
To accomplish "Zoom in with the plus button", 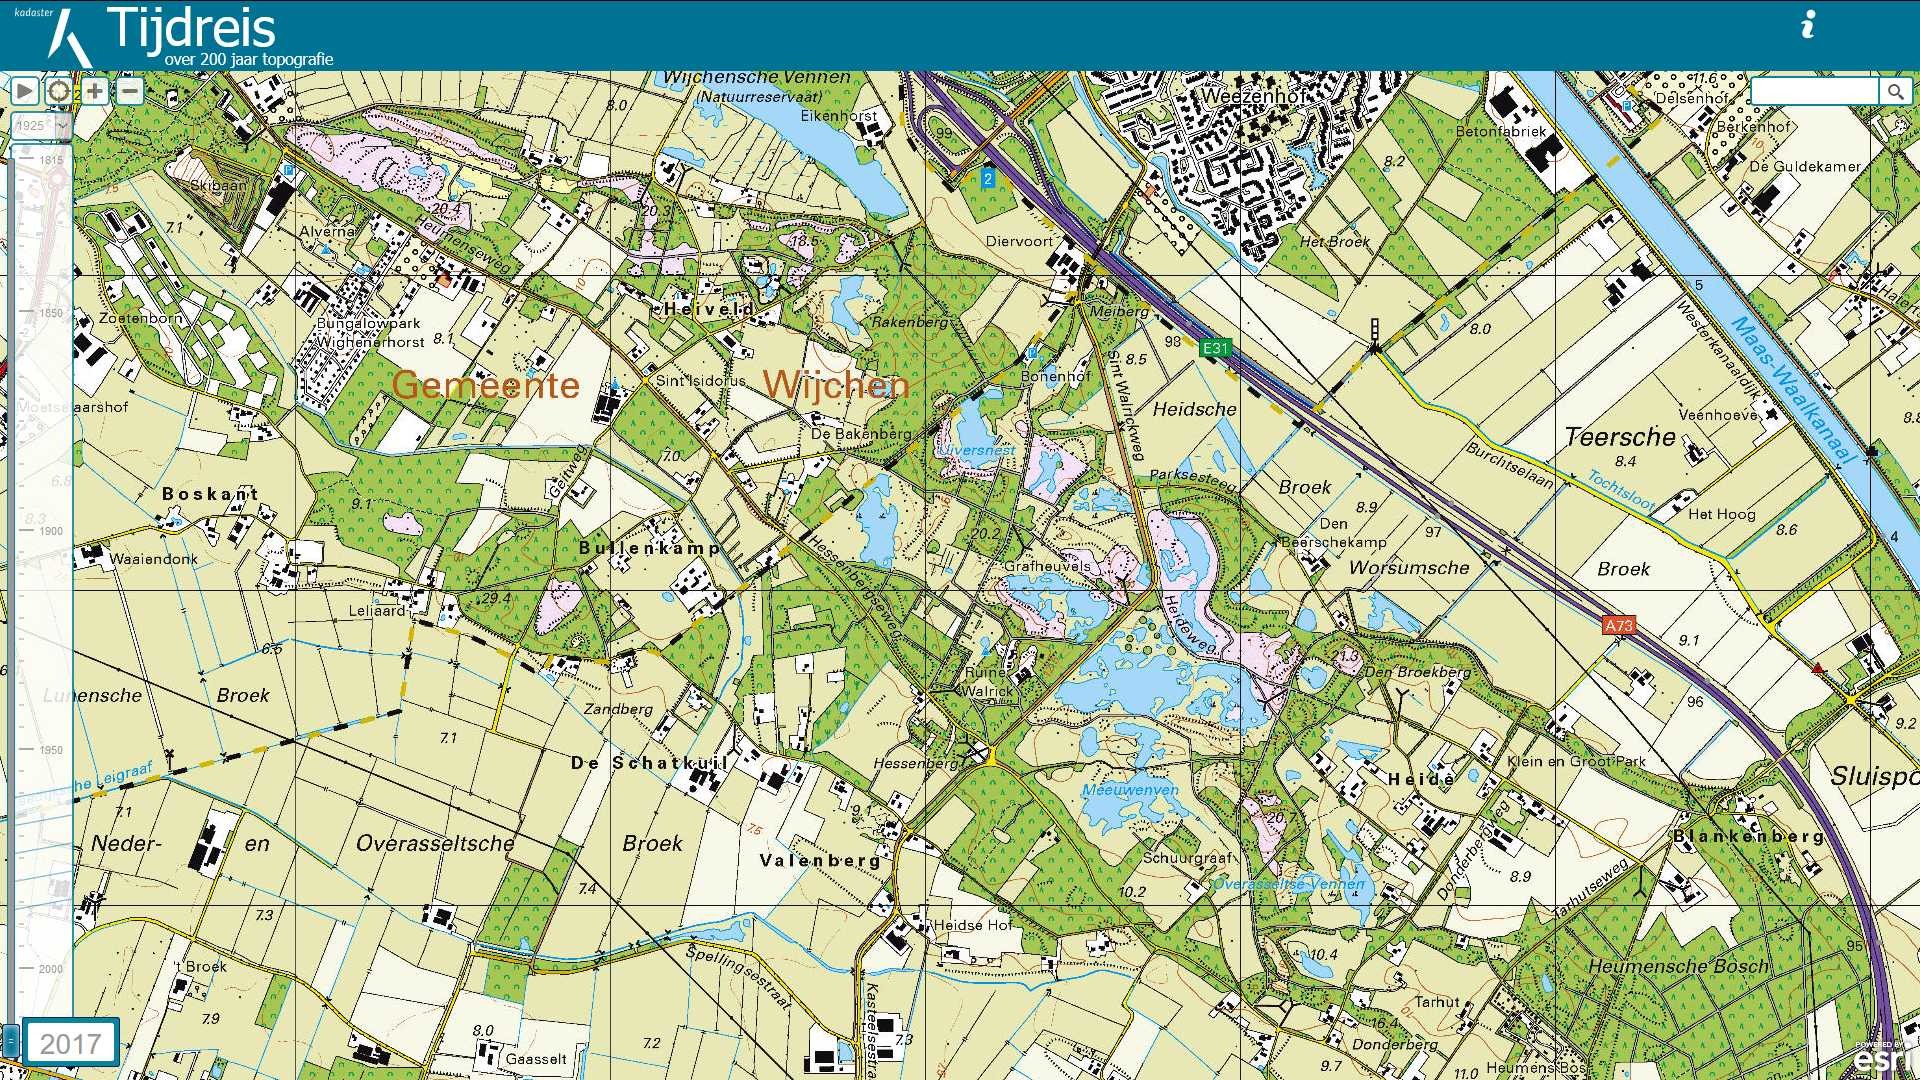I will (x=94, y=92).
